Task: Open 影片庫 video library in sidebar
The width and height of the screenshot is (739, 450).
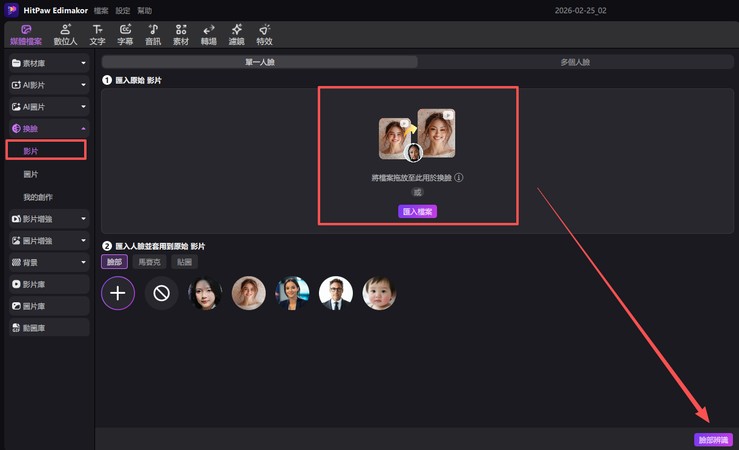Action: tap(49, 284)
